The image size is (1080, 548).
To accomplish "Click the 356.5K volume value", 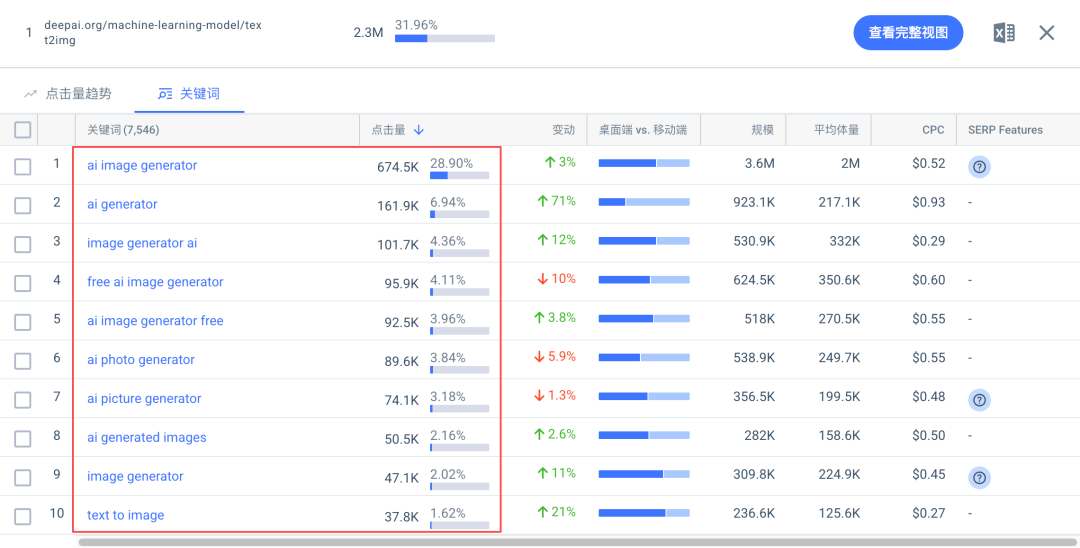I will tap(754, 397).
